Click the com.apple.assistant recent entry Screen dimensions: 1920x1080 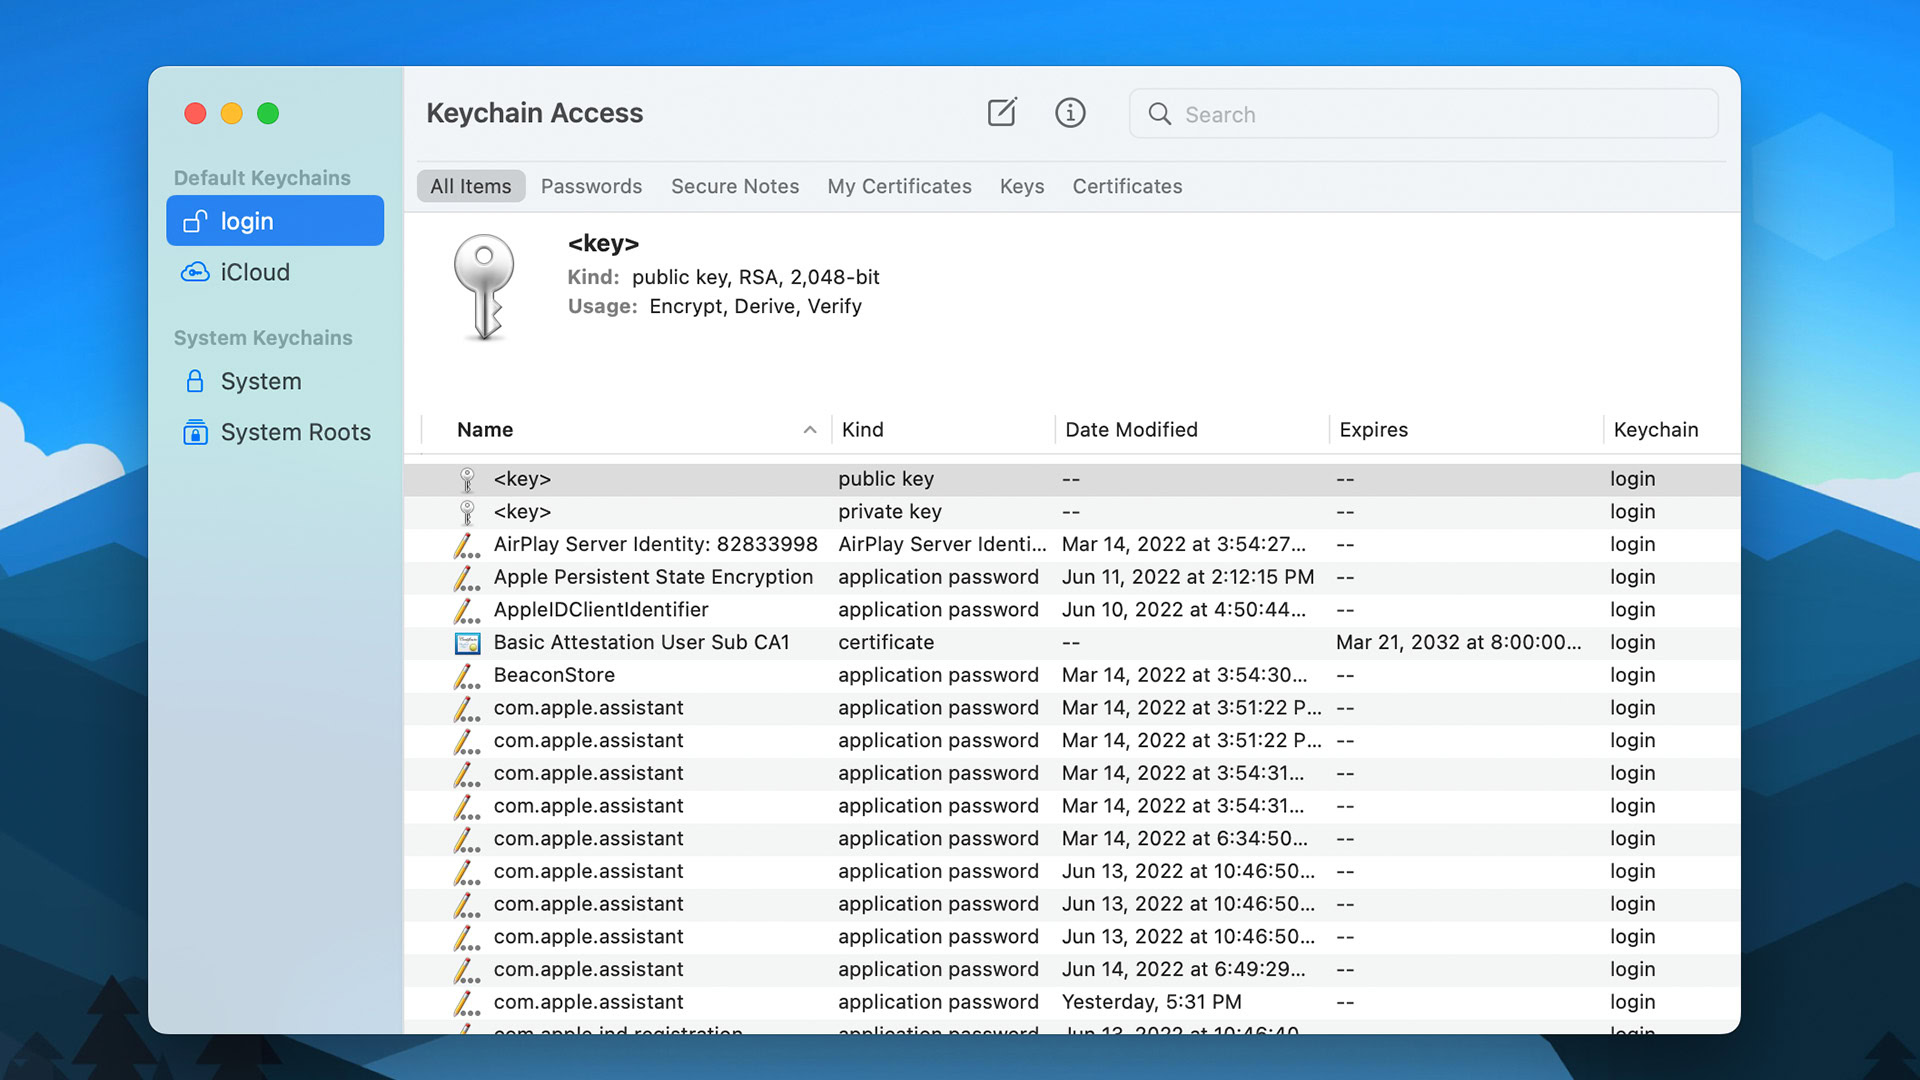coord(587,1001)
